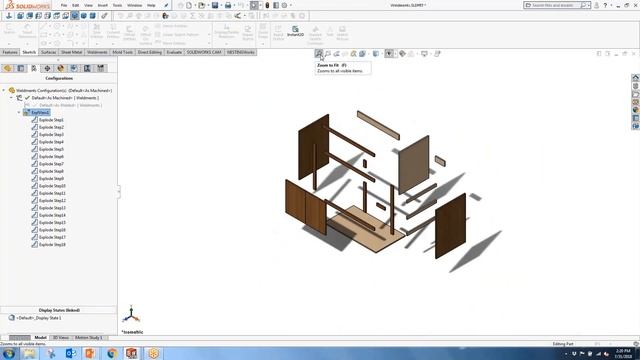Screen dimensions: 640x360
Task: Open the DimXpertManager crosshair tab icon
Action: (x=47, y=68)
